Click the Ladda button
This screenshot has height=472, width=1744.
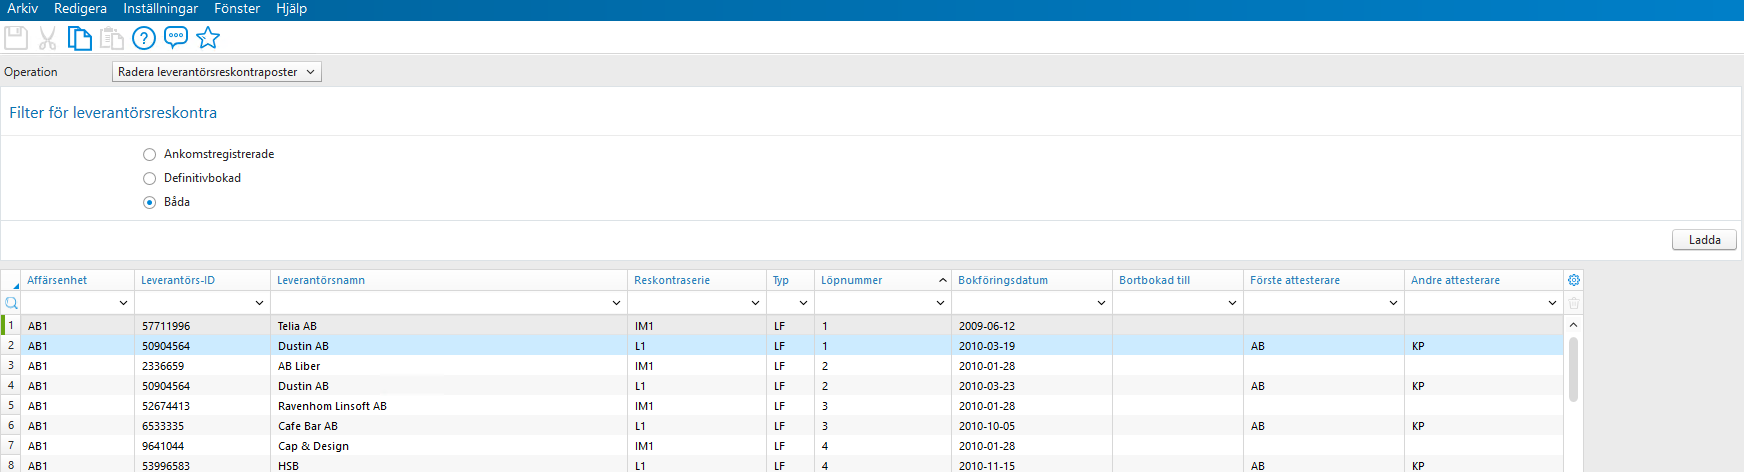1704,240
